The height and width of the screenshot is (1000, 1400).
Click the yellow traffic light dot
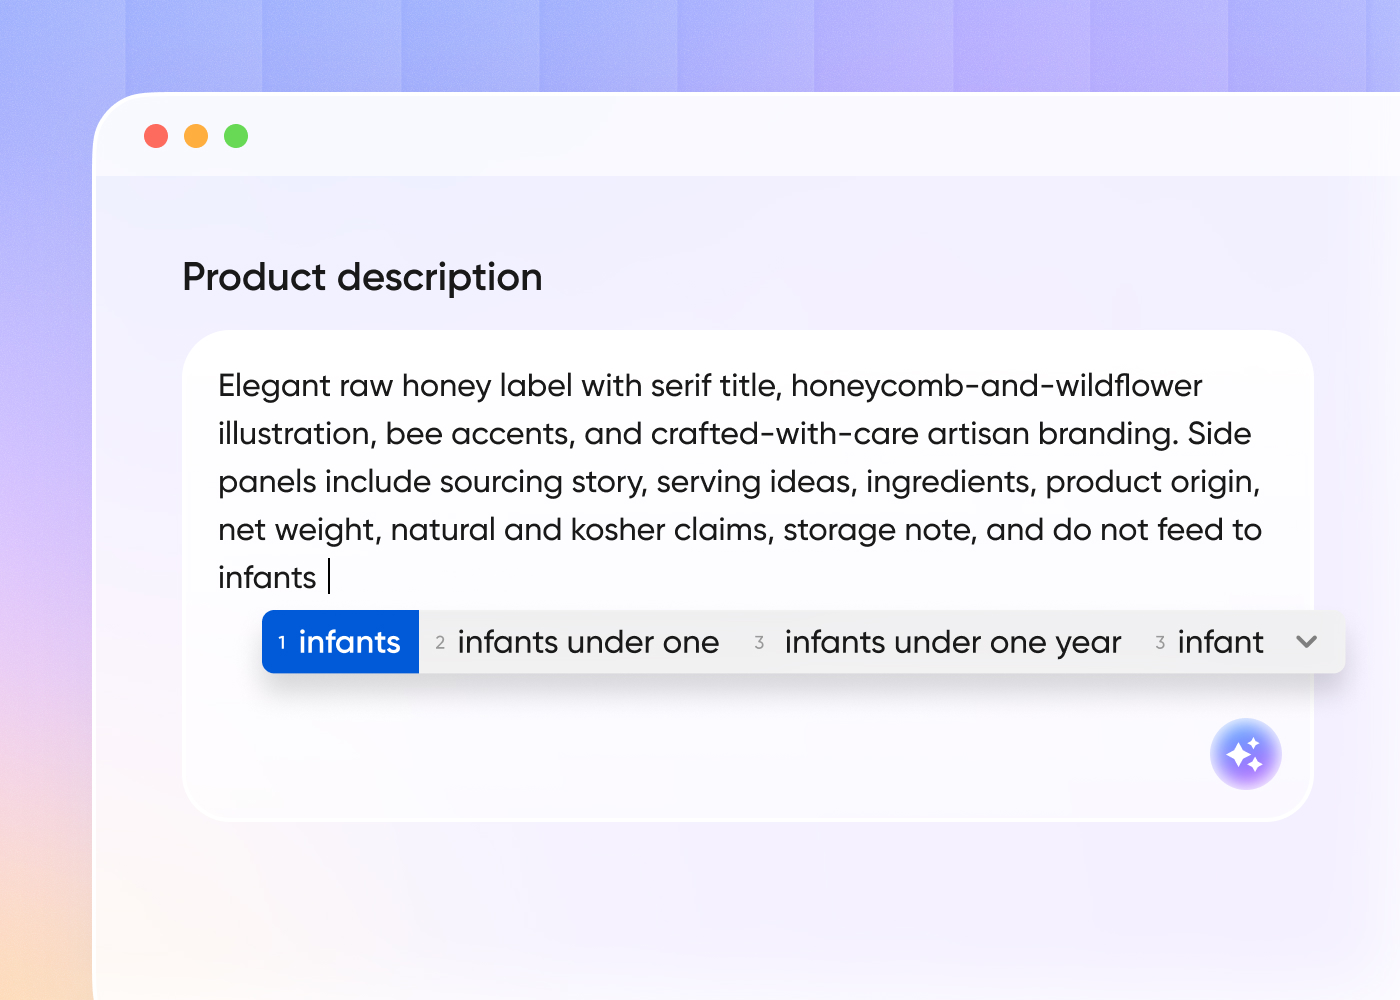pos(196,135)
